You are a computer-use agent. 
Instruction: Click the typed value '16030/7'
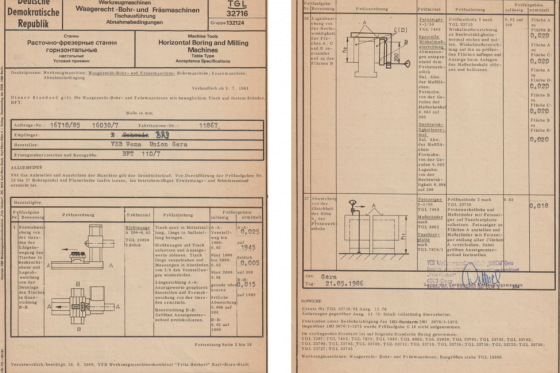point(105,125)
